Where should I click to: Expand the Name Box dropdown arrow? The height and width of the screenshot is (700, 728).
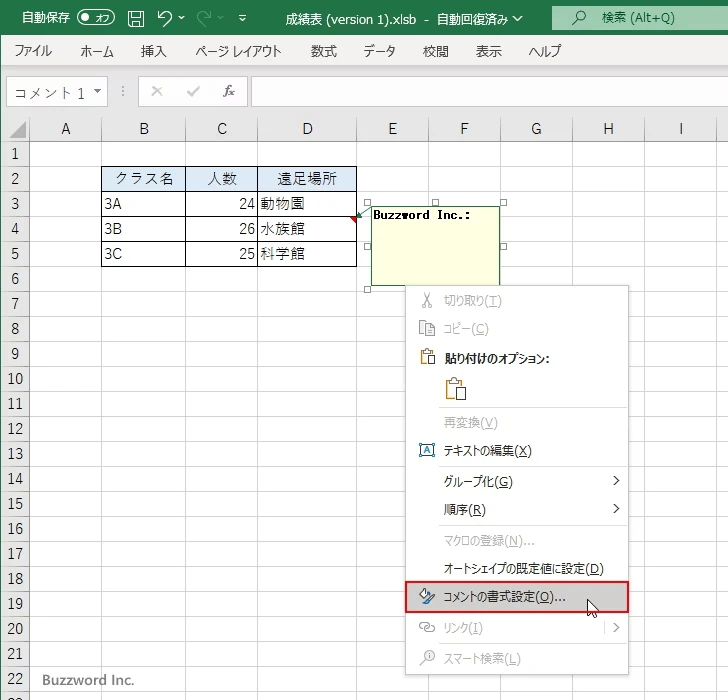(98, 91)
